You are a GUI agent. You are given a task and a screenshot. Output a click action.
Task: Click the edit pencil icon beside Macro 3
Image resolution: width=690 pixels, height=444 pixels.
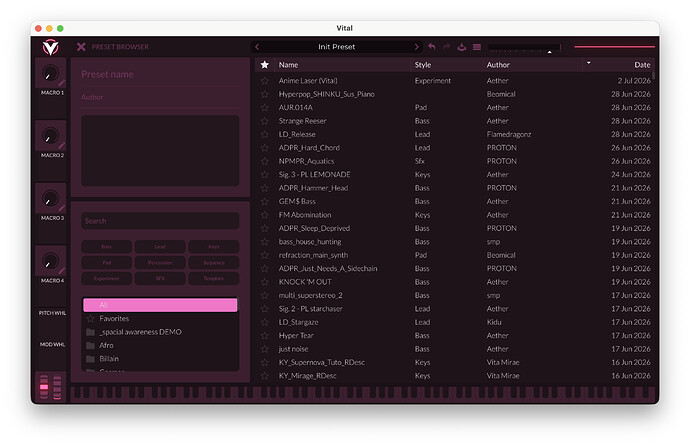62,208
